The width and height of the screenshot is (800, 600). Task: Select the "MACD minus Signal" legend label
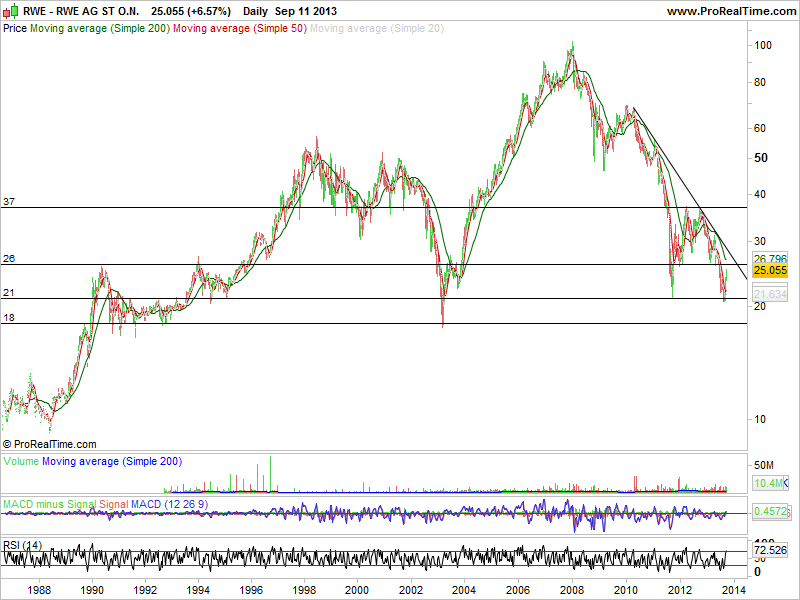point(49,505)
